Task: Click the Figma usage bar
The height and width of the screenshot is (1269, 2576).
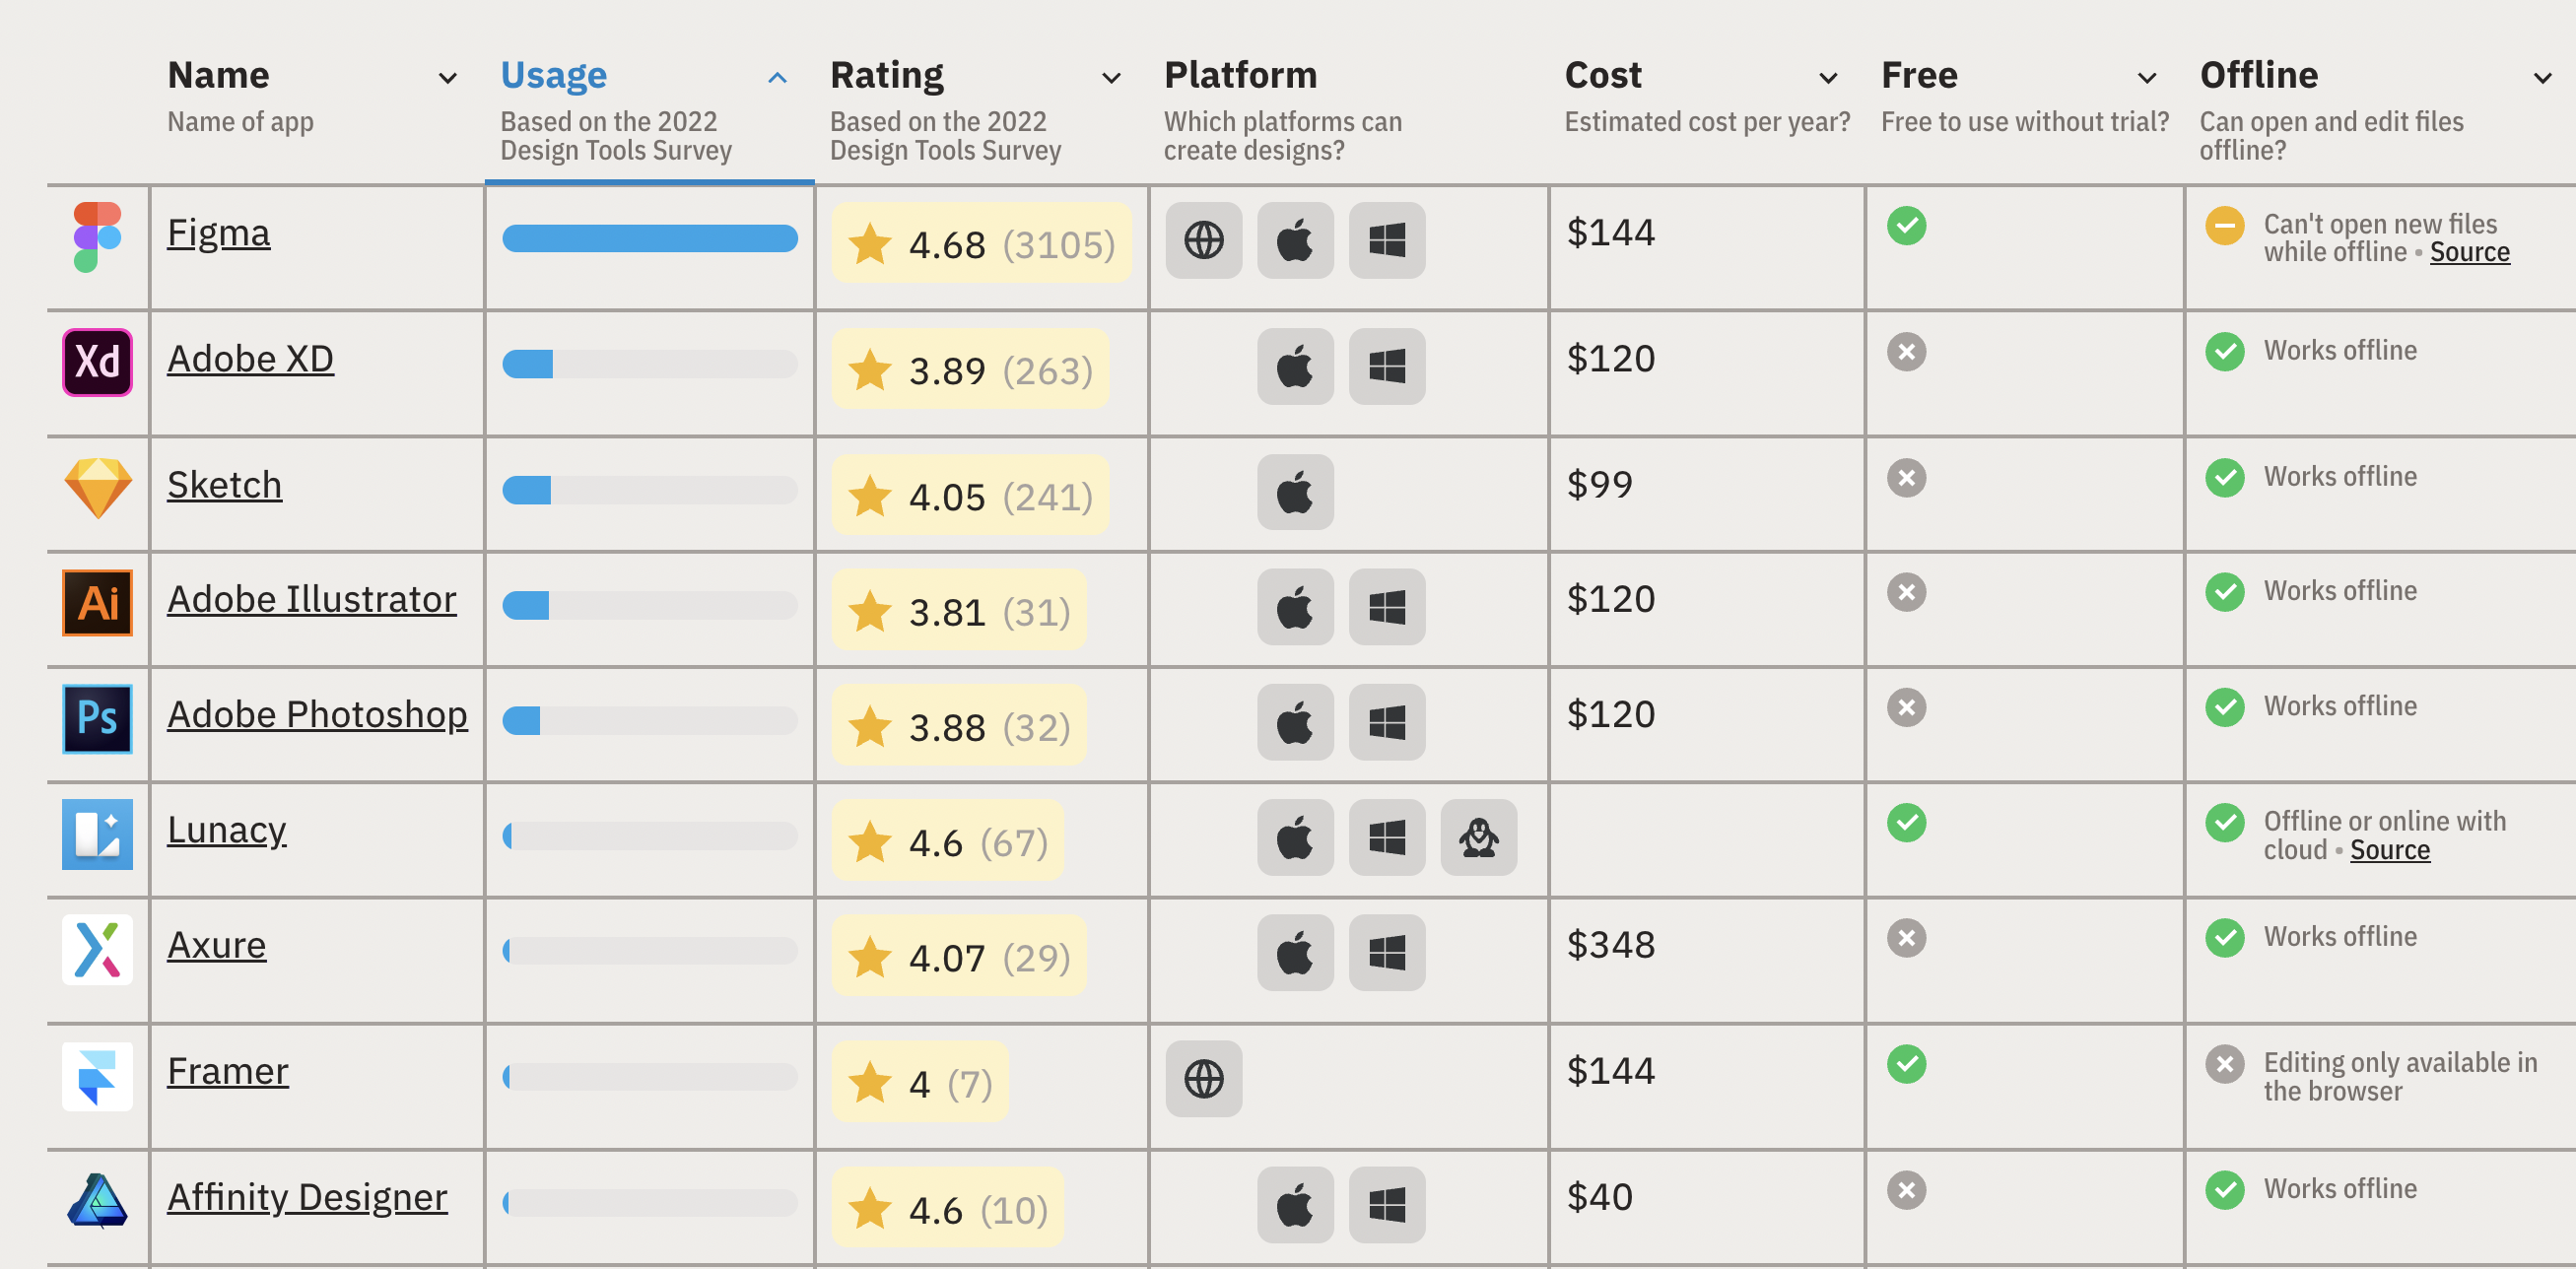Action: (649, 238)
